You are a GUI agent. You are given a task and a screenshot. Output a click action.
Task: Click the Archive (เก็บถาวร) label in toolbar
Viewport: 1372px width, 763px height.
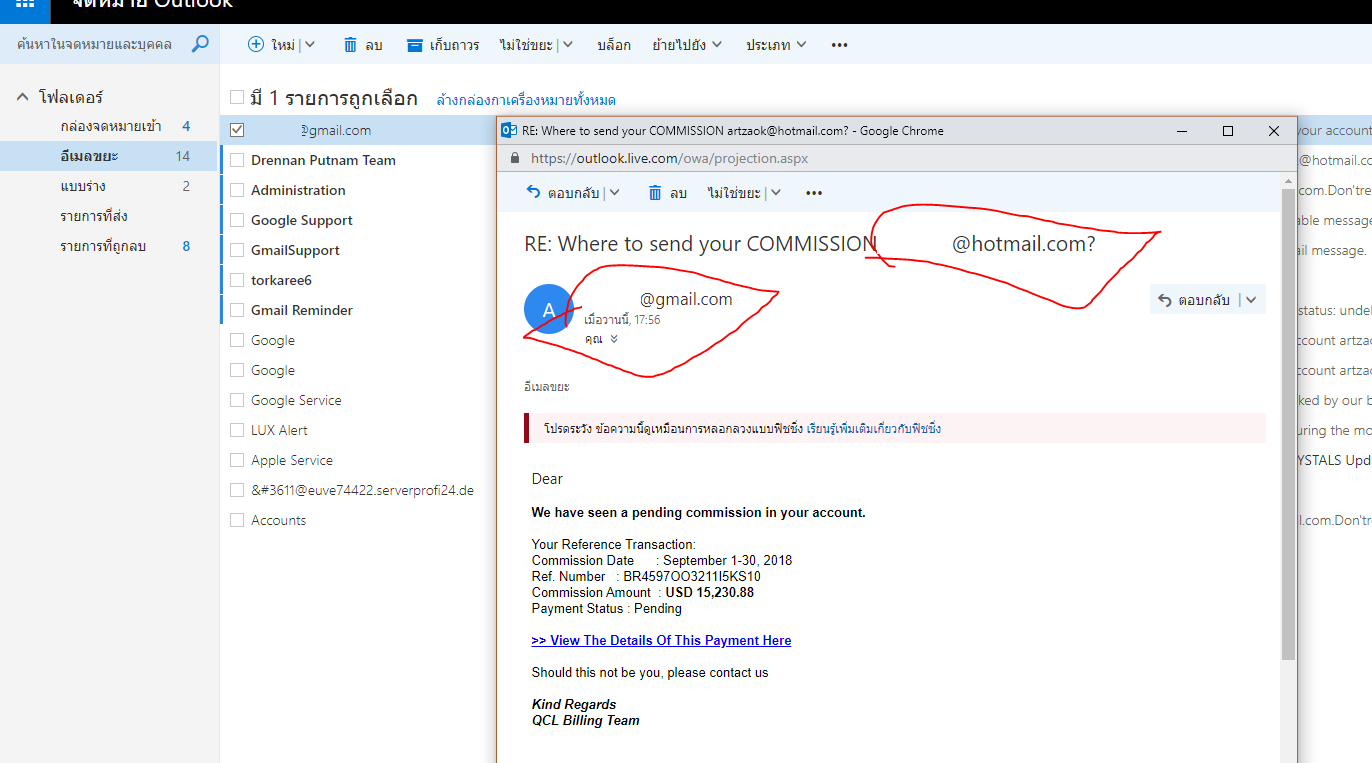pyautogui.click(x=455, y=45)
